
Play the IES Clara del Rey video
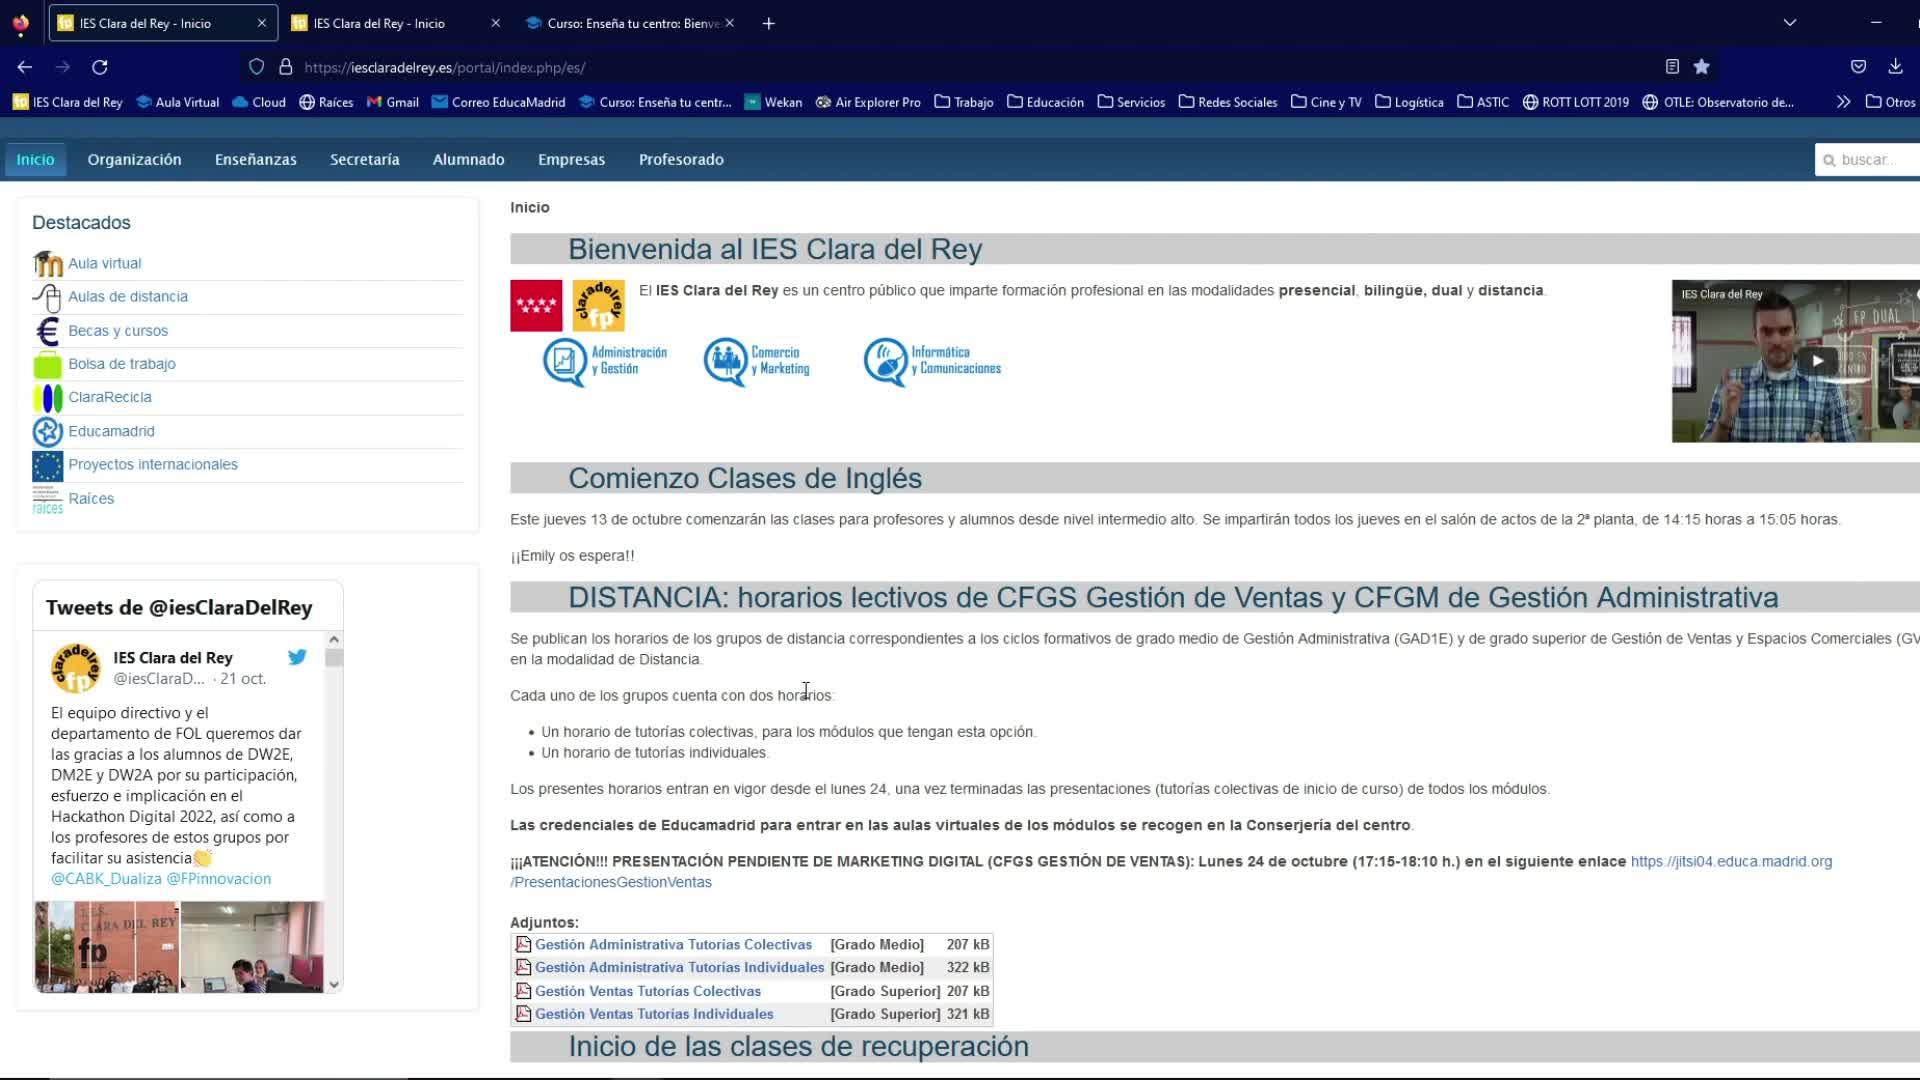click(x=1817, y=361)
